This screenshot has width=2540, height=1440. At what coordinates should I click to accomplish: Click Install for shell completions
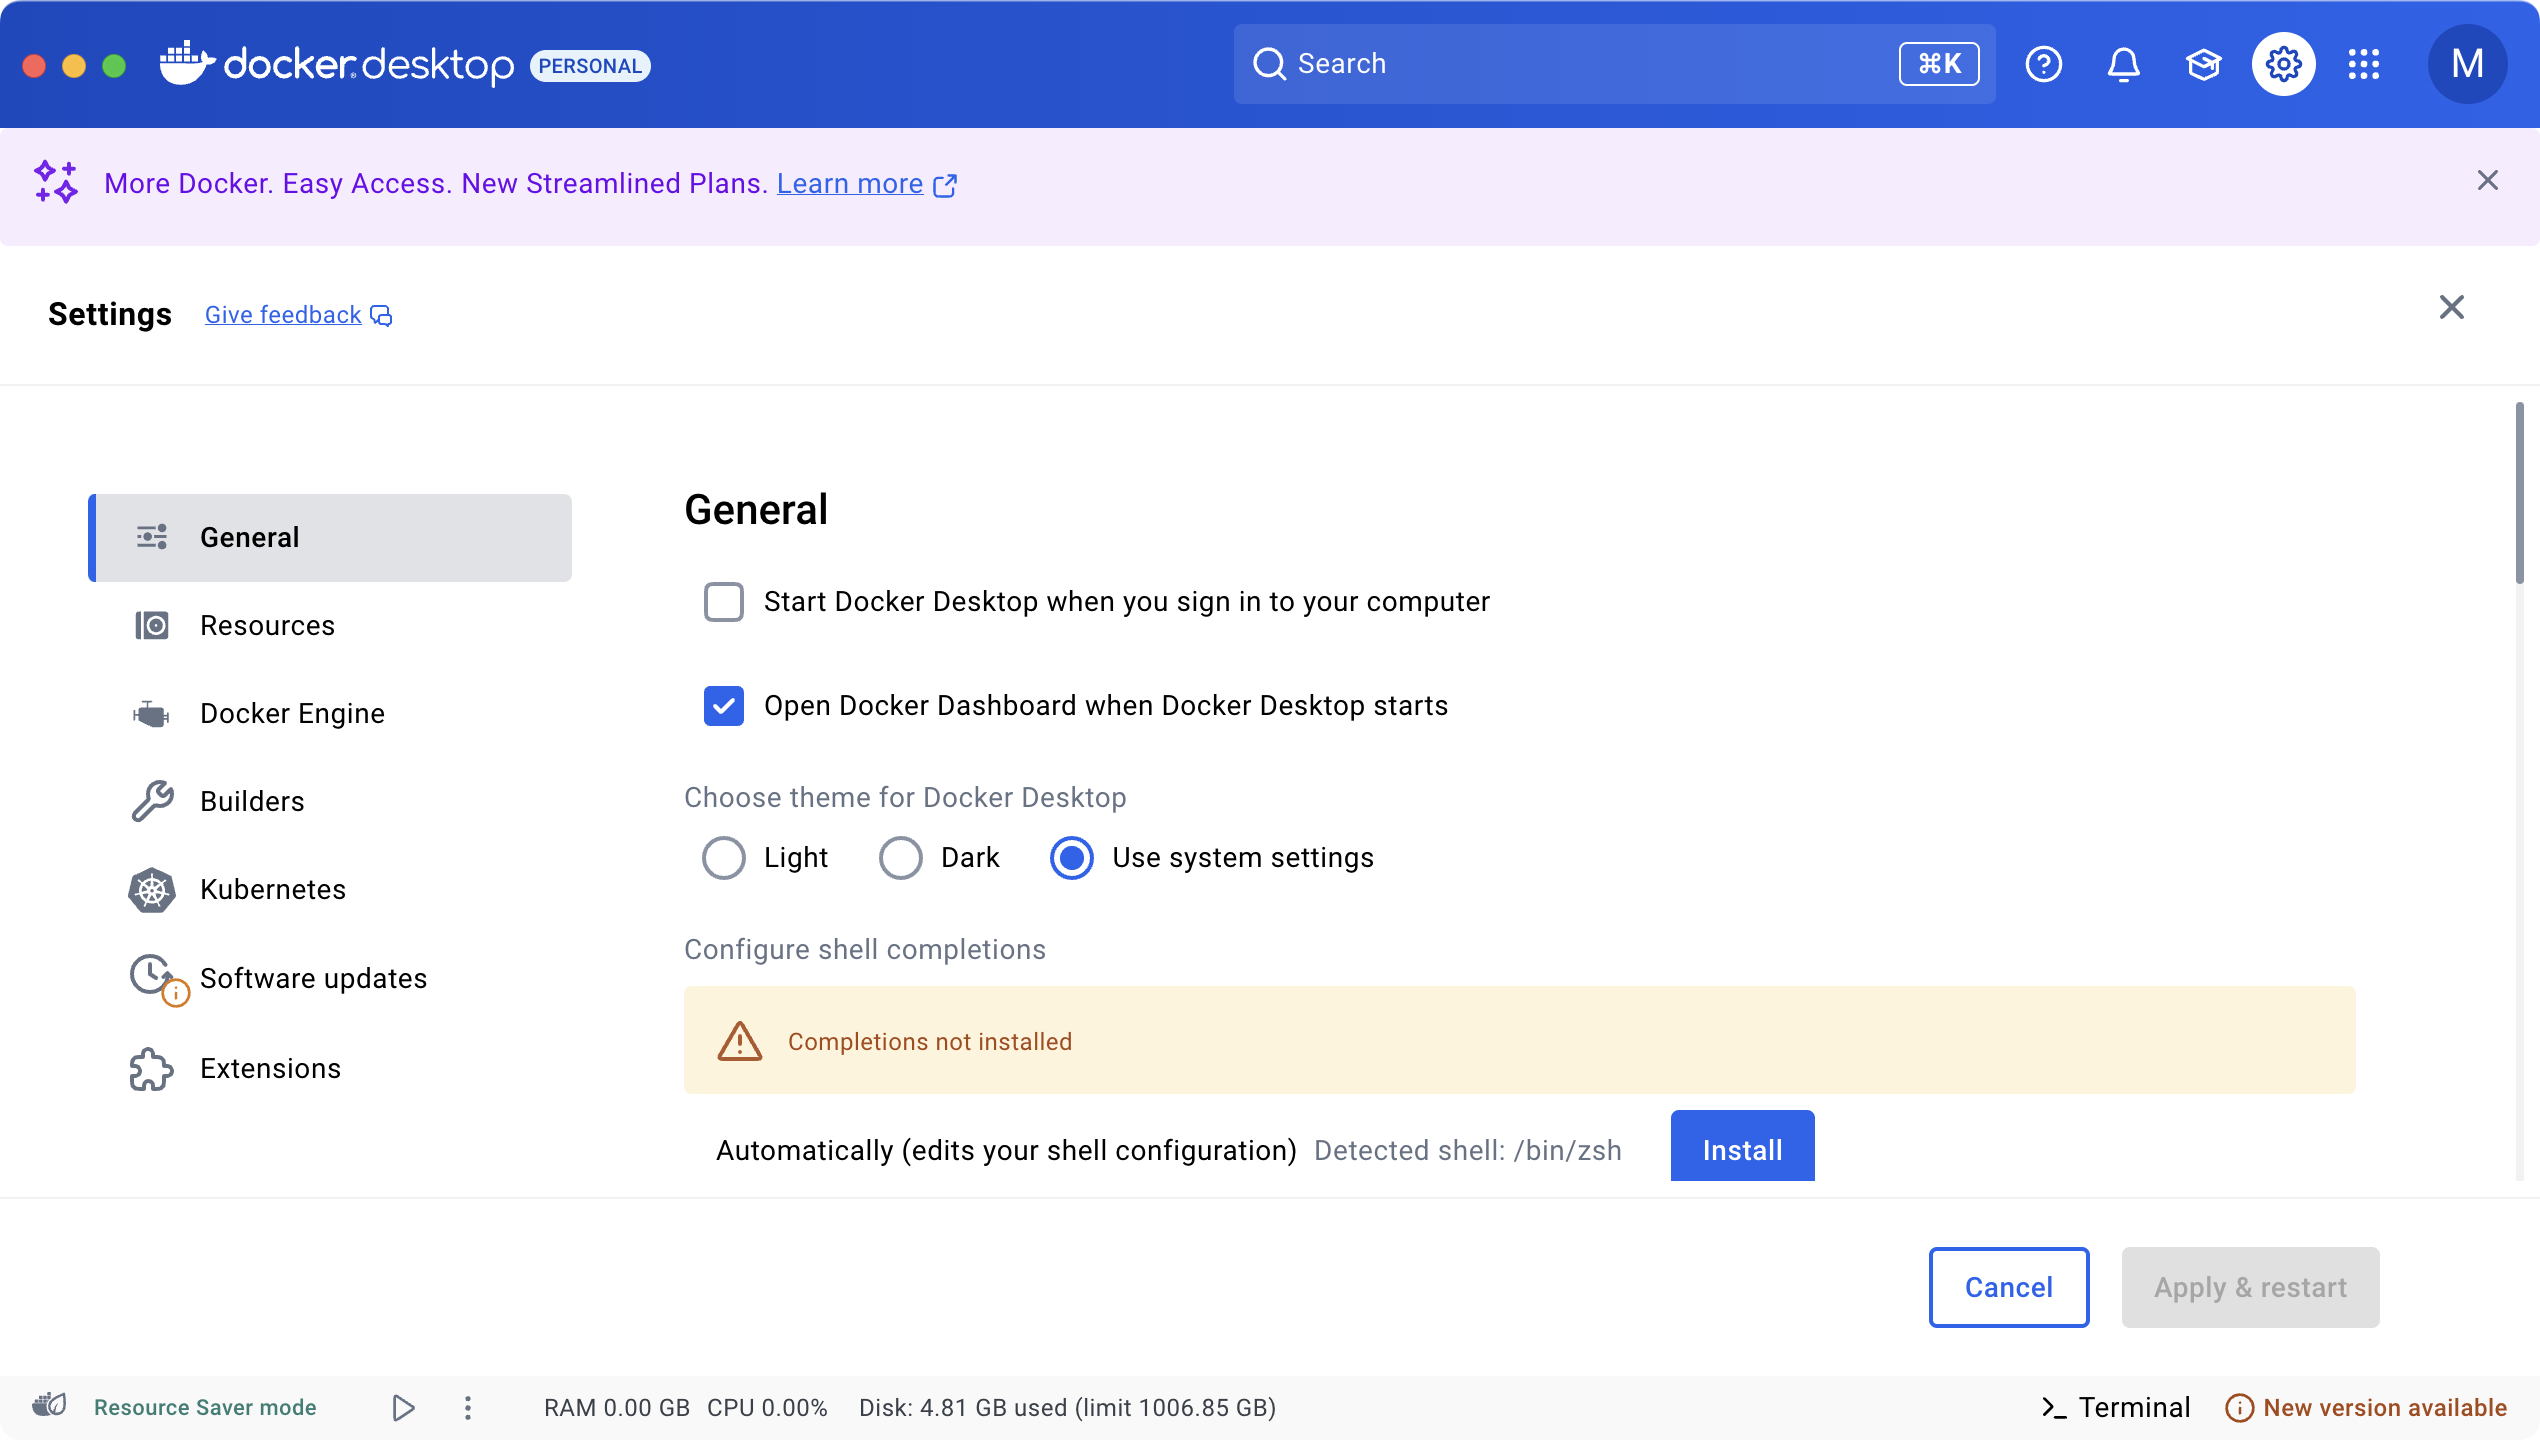(1742, 1148)
